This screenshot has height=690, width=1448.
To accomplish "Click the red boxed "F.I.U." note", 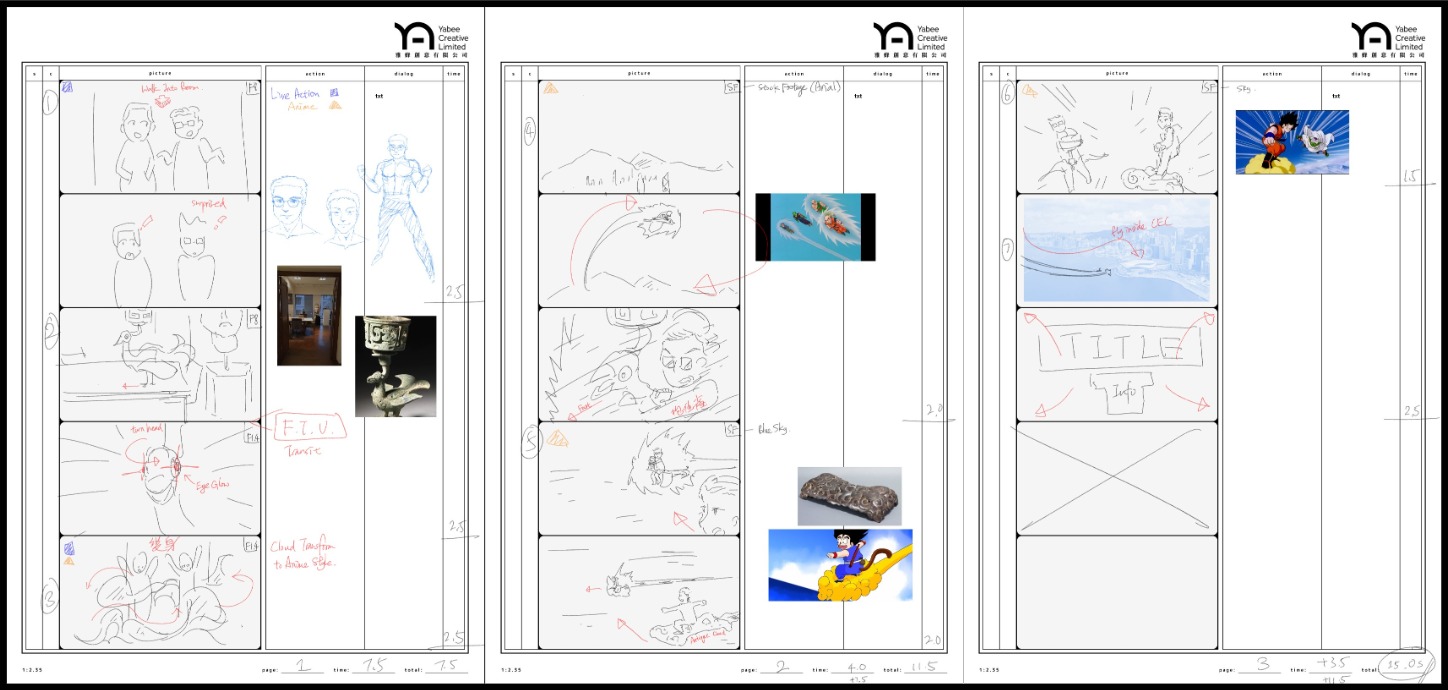I will click(310, 428).
